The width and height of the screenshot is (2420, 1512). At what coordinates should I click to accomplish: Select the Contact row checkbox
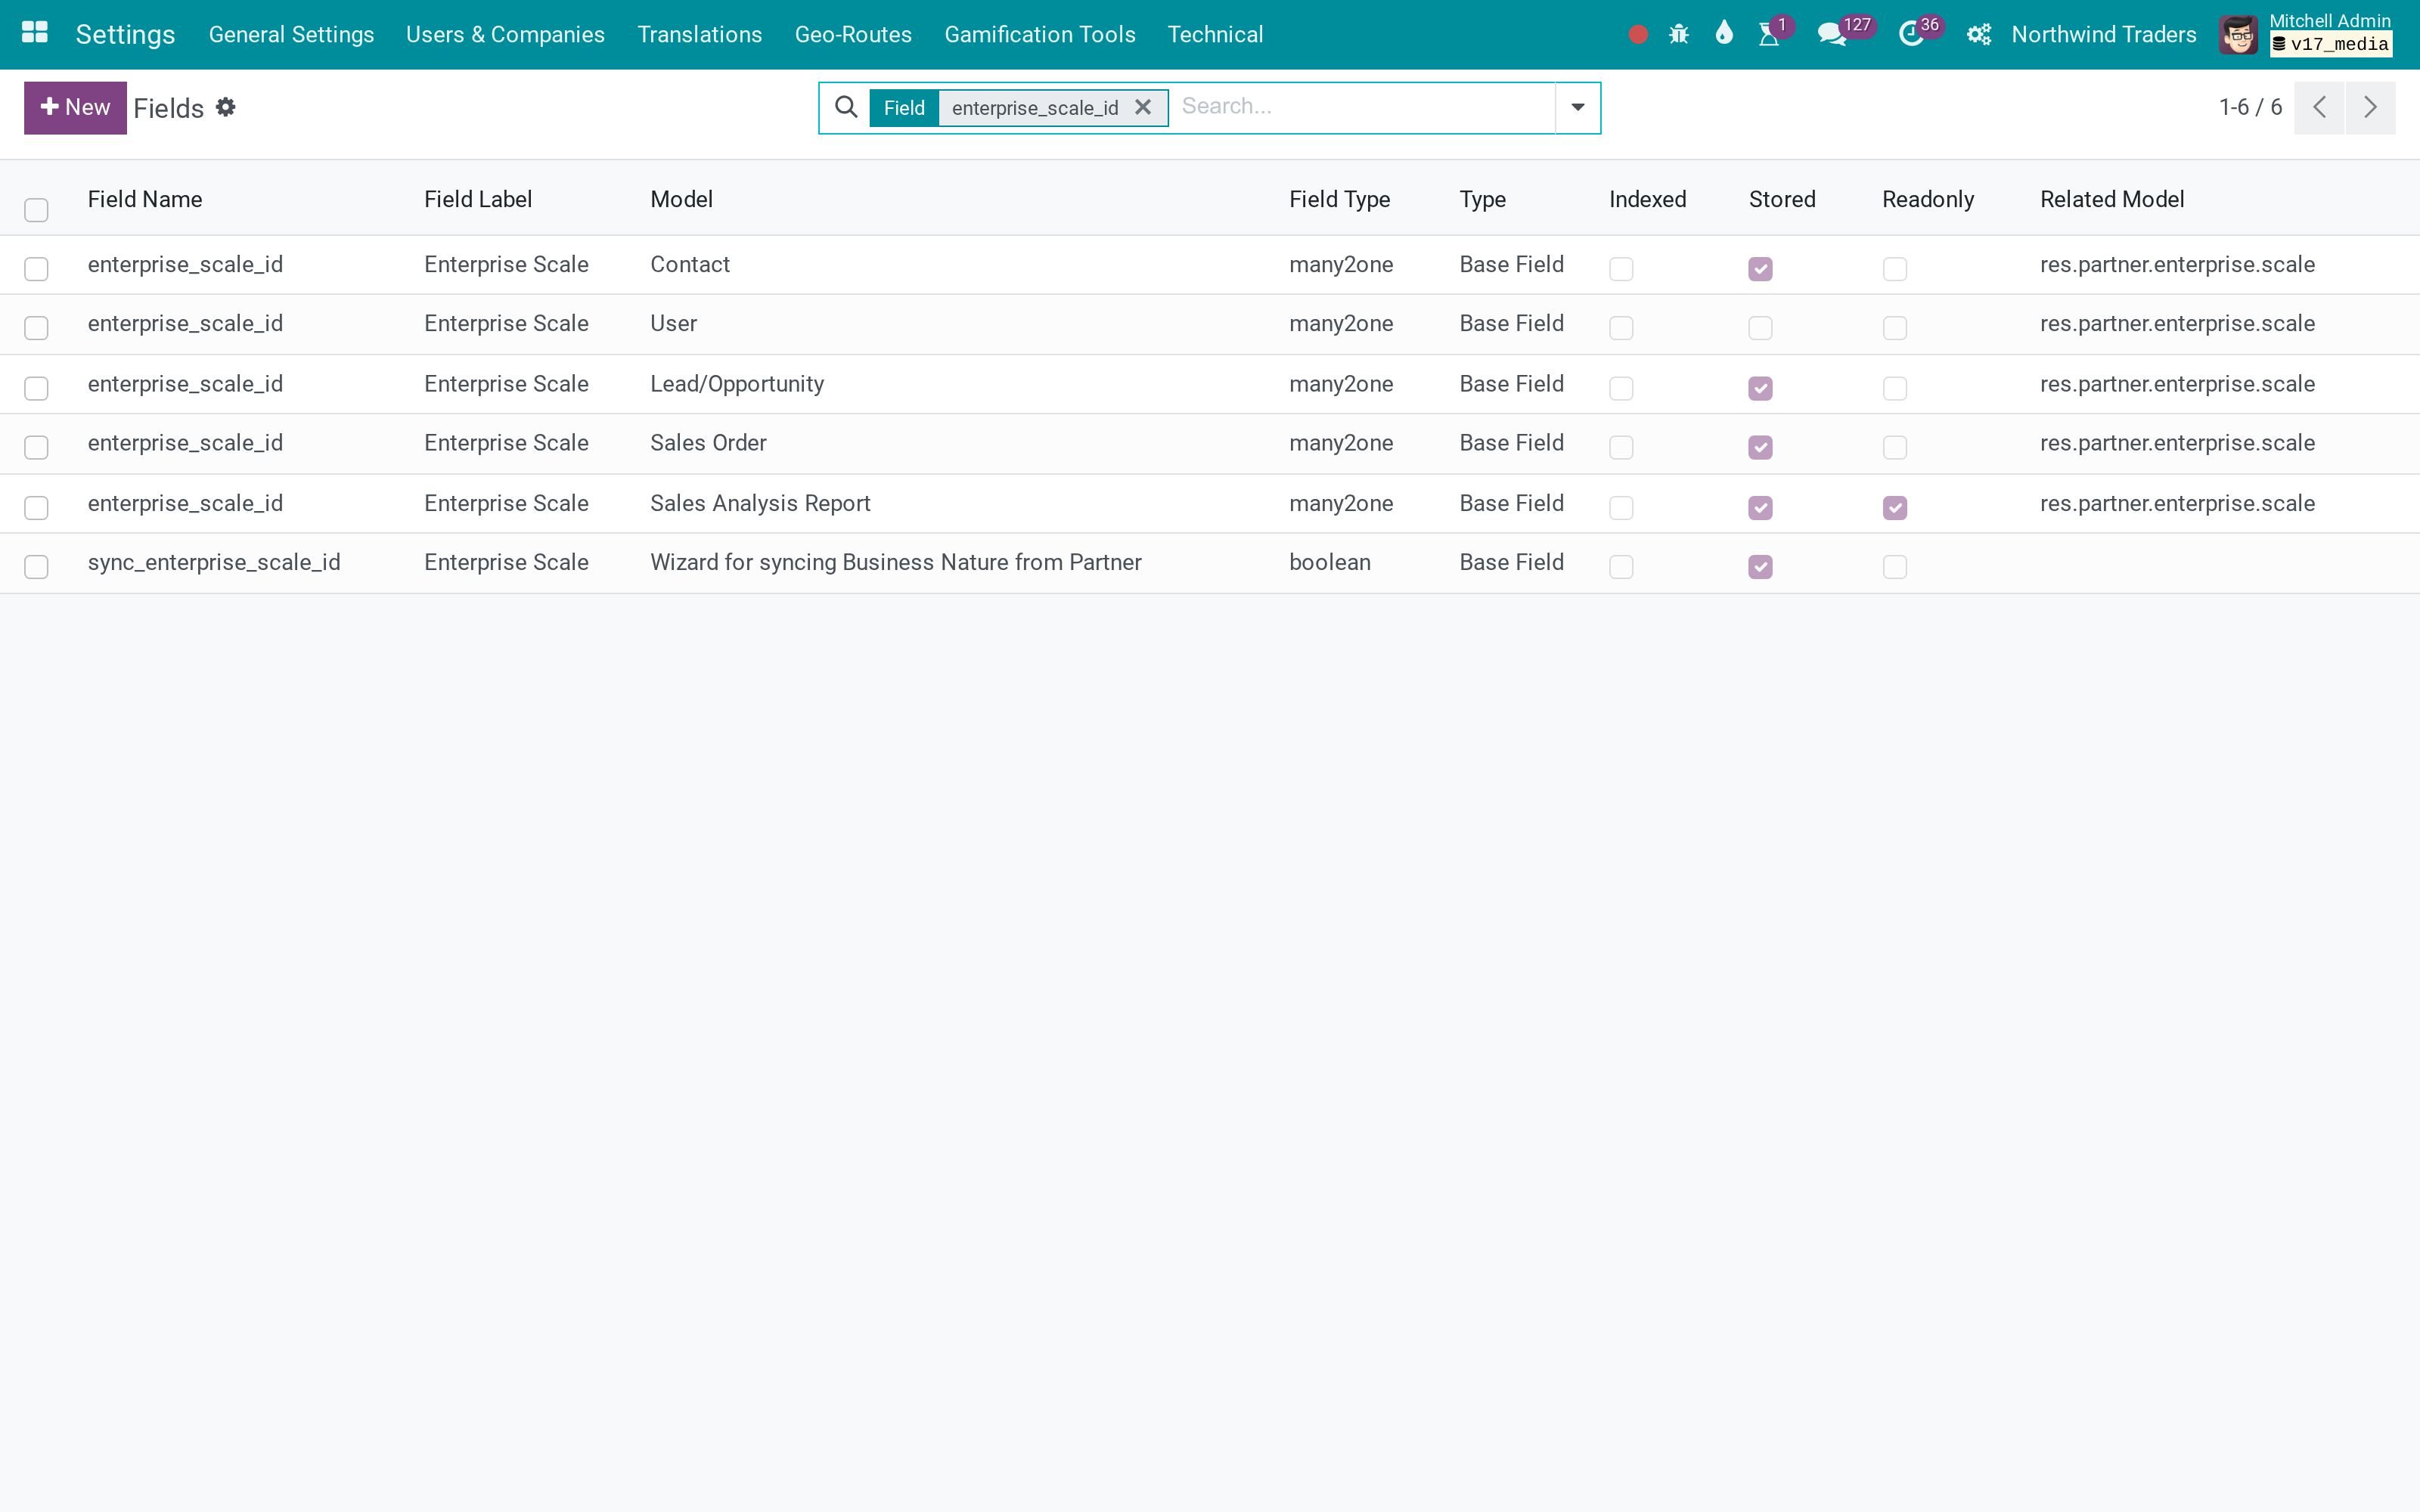(37, 269)
